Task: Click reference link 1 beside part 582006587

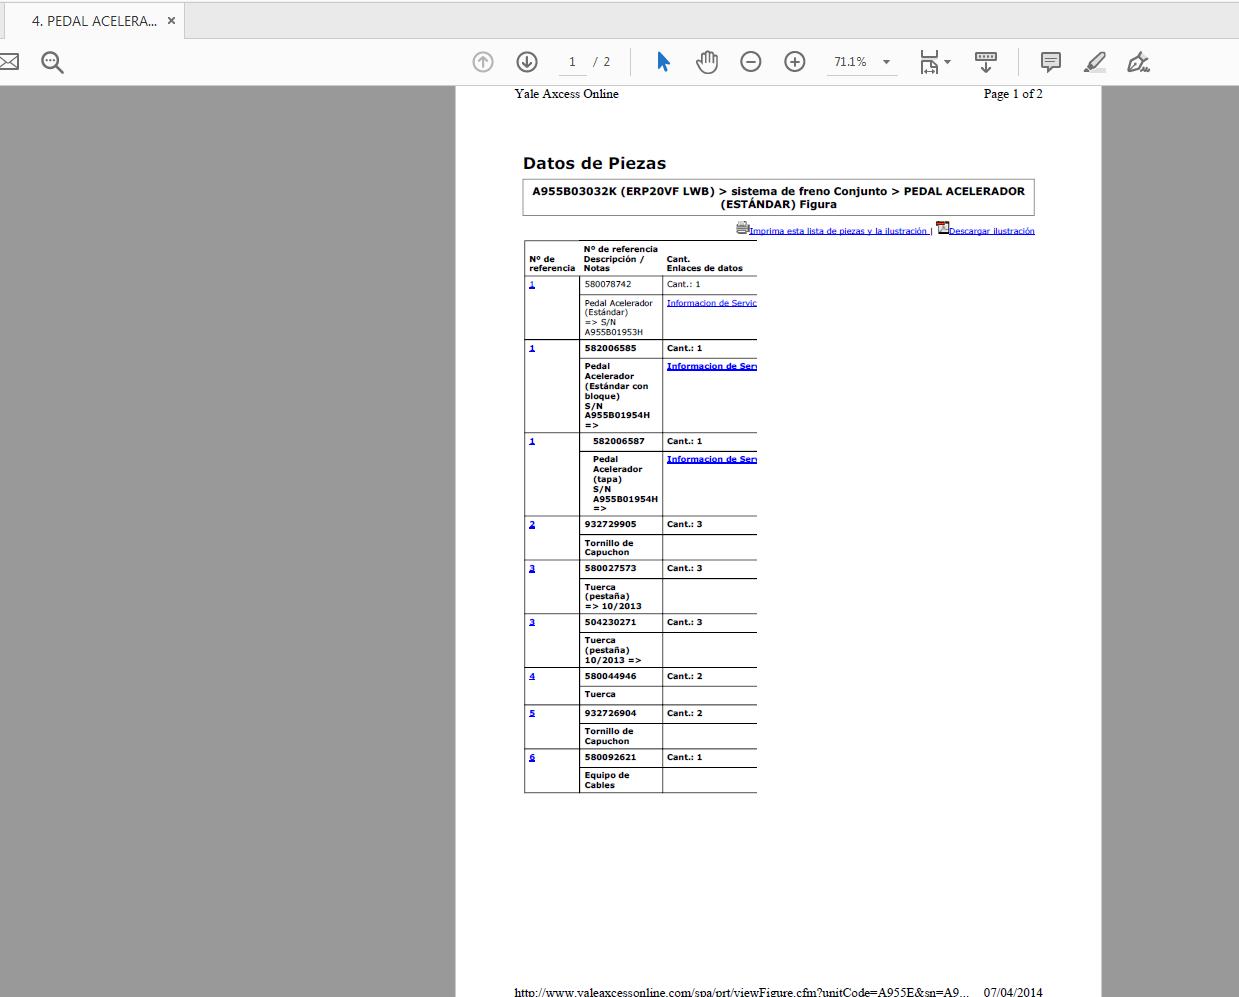Action: [532, 441]
